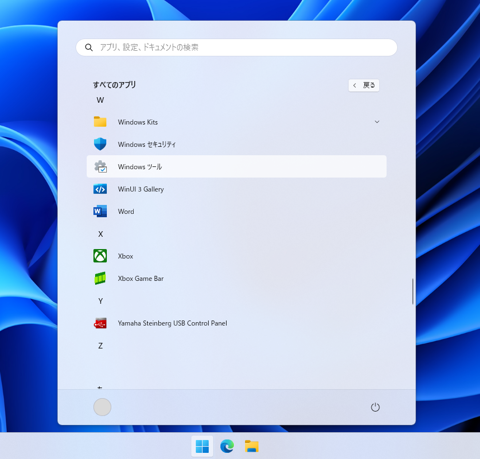480x459 pixels.
Task: Select the Xbox label
Action: 125,256
